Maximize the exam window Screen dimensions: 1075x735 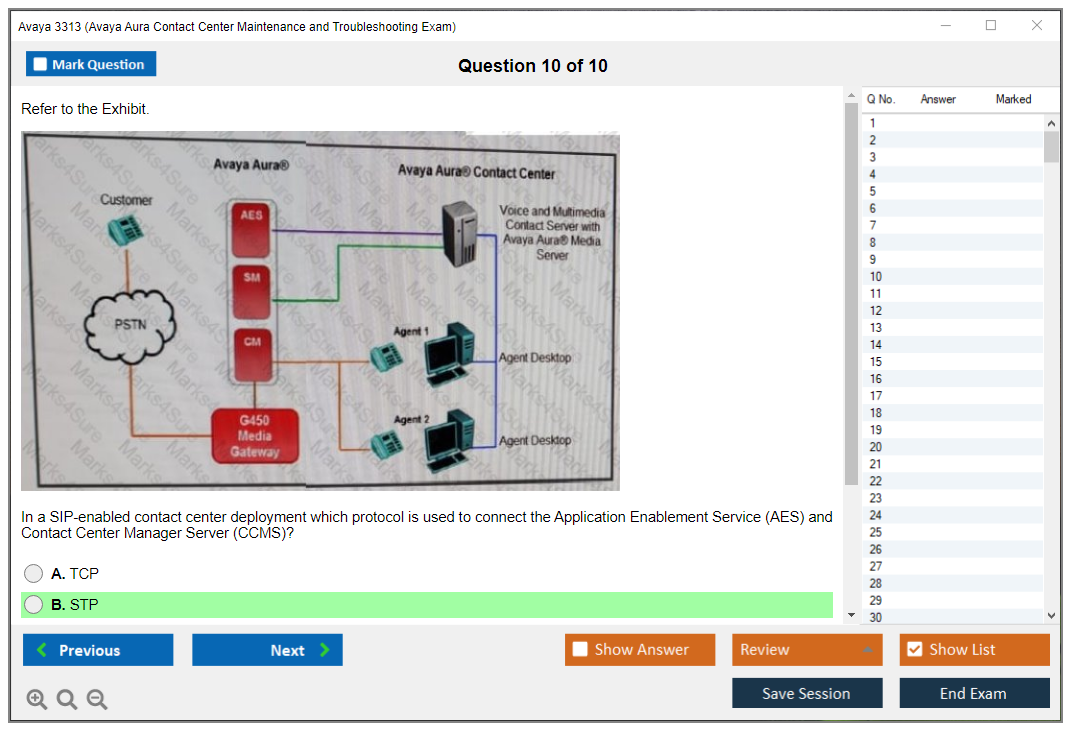990,26
